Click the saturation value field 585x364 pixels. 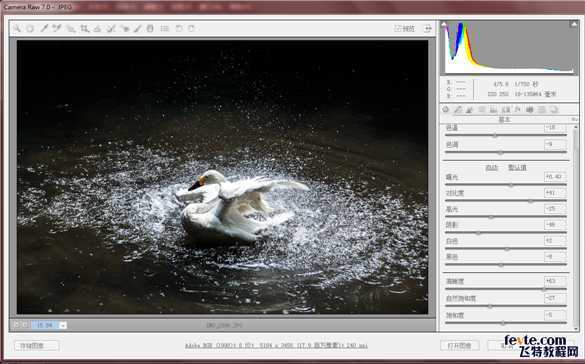[x=555, y=315]
